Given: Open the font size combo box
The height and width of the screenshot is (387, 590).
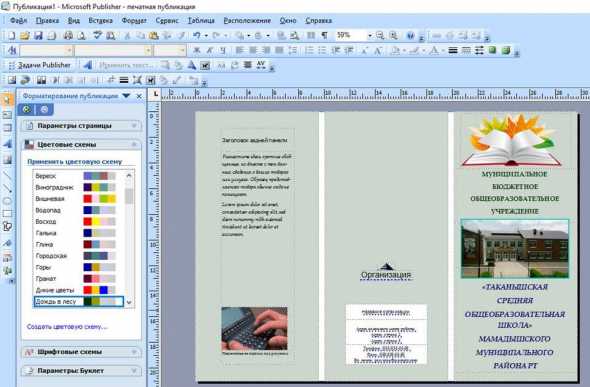Looking at the screenshot, I should click(x=170, y=50).
